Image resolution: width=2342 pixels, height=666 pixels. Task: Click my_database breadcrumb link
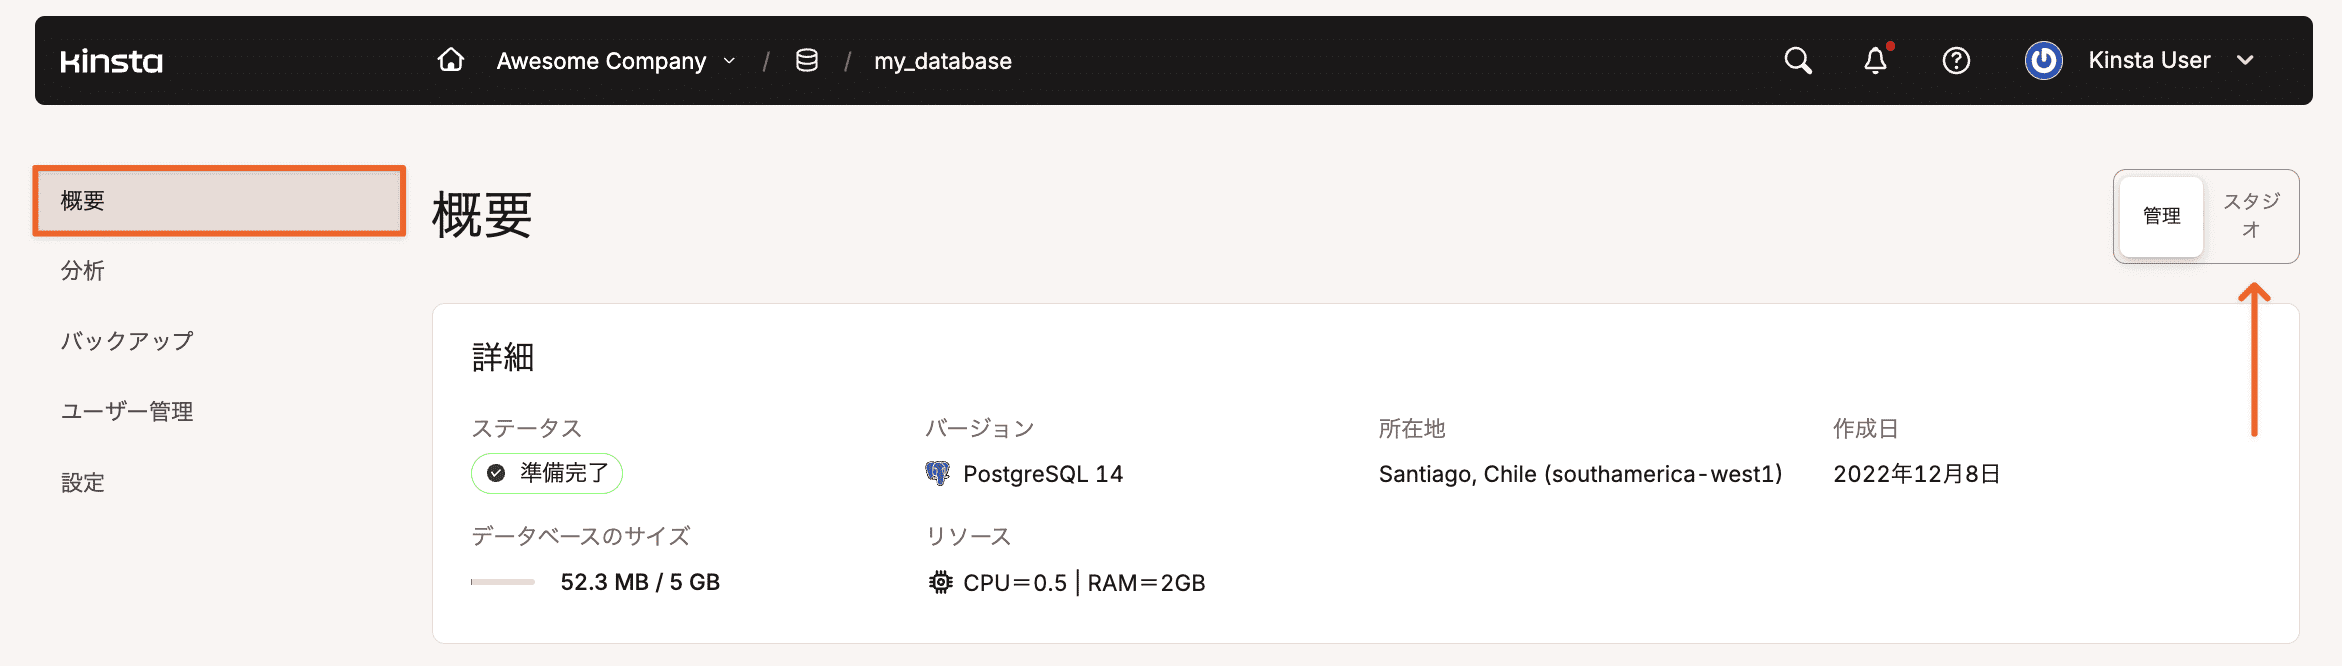point(942,61)
